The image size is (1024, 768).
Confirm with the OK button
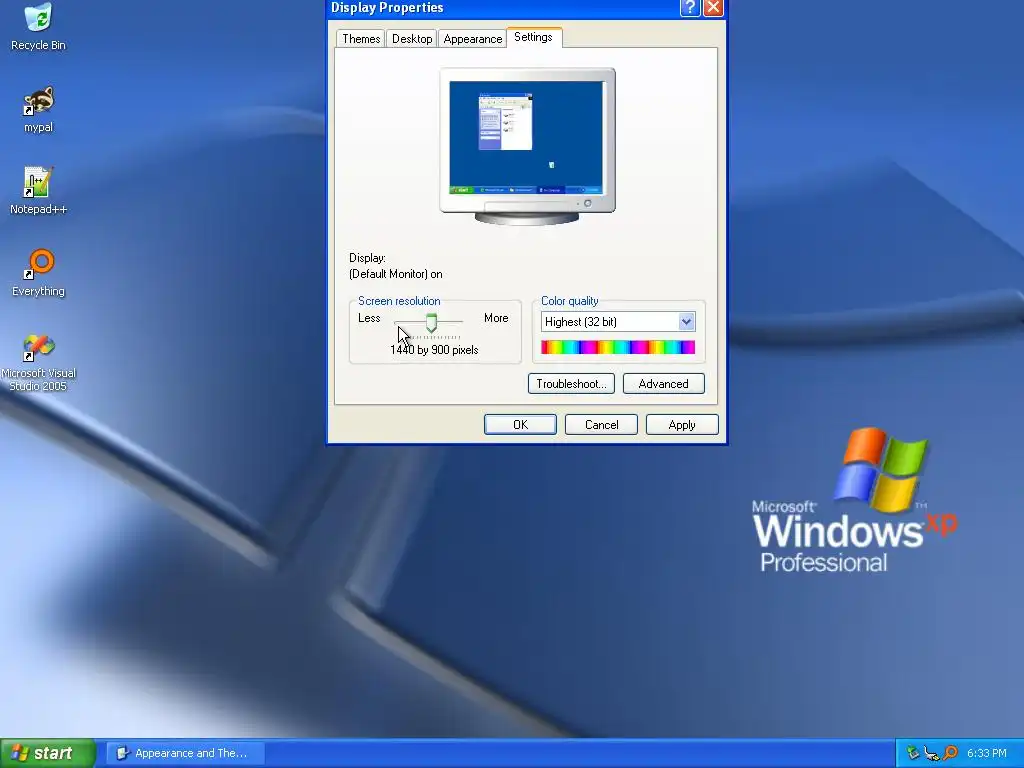tap(520, 424)
